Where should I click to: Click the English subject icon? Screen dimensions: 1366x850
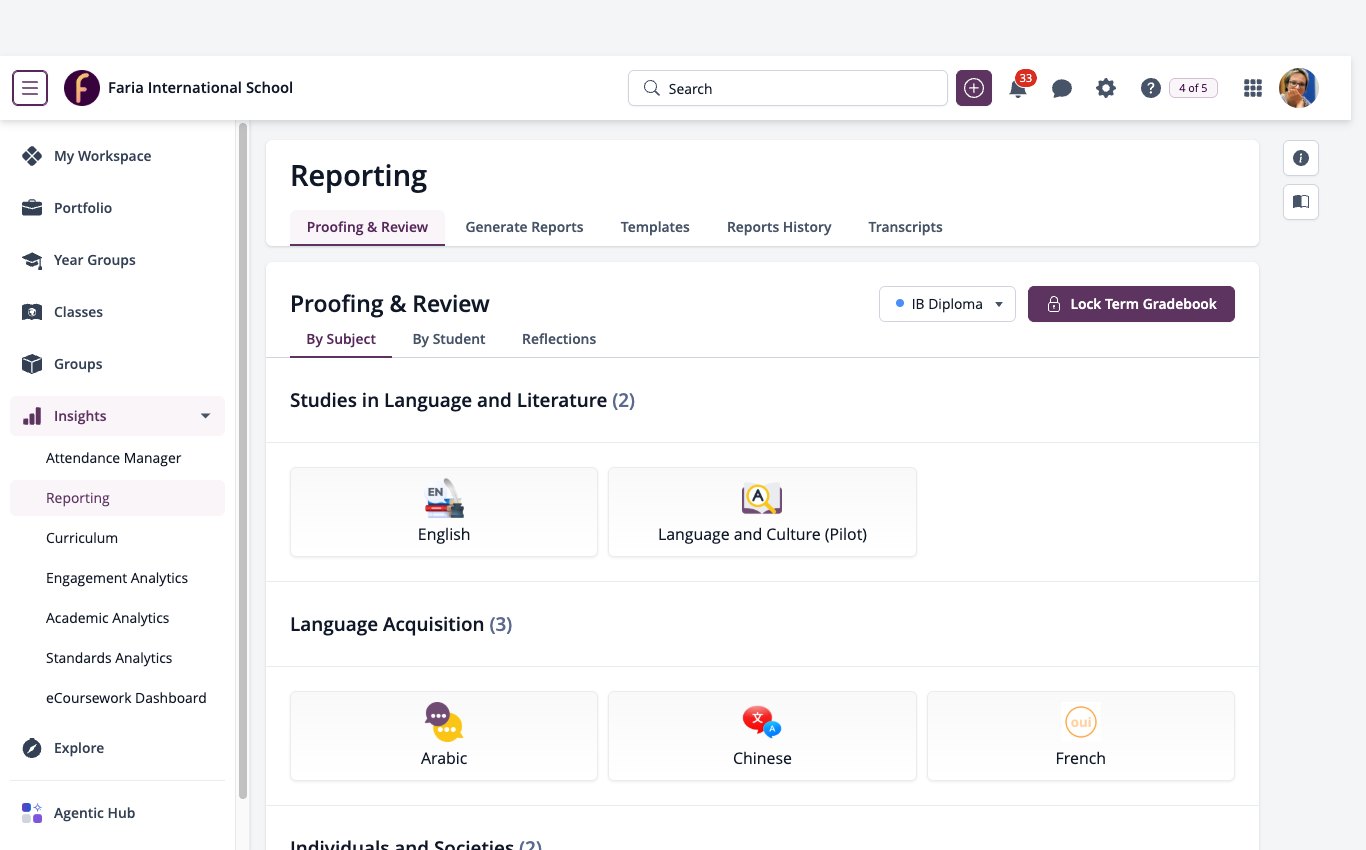pos(444,498)
